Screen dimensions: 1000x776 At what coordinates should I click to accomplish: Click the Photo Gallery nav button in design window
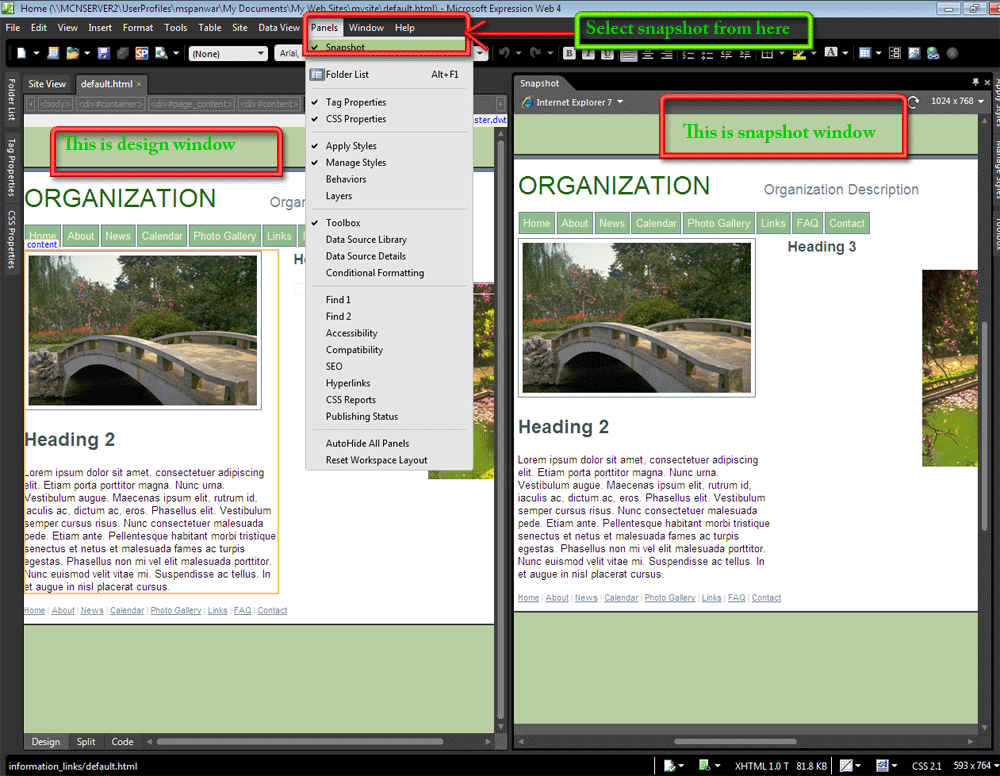pos(224,236)
